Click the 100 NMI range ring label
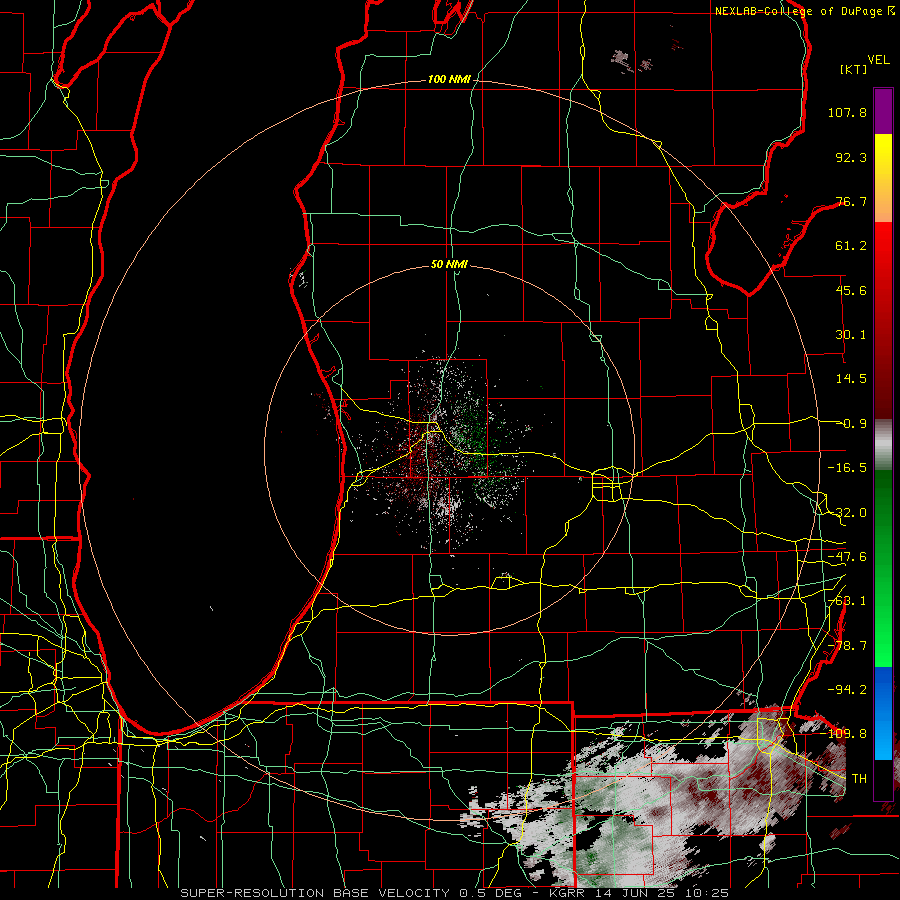900x900 pixels. pyautogui.click(x=449, y=79)
